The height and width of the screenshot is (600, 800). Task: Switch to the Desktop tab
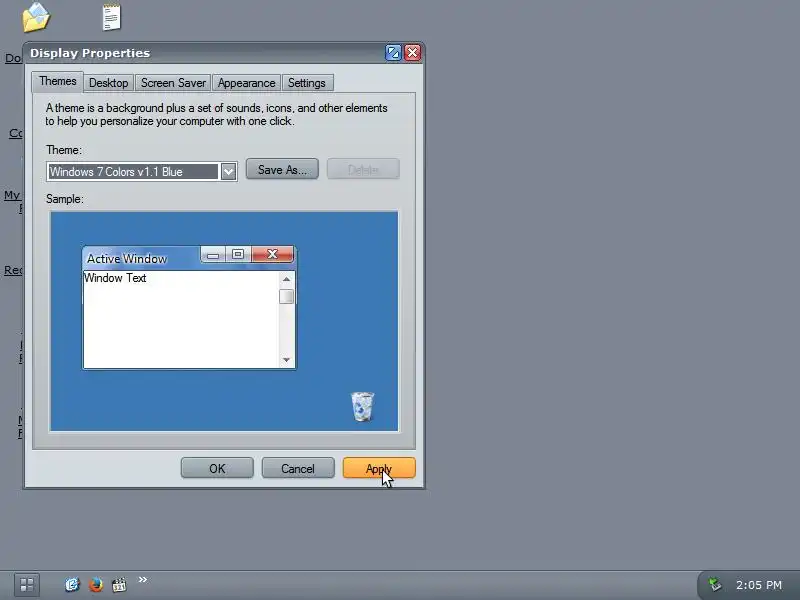[109, 83]
